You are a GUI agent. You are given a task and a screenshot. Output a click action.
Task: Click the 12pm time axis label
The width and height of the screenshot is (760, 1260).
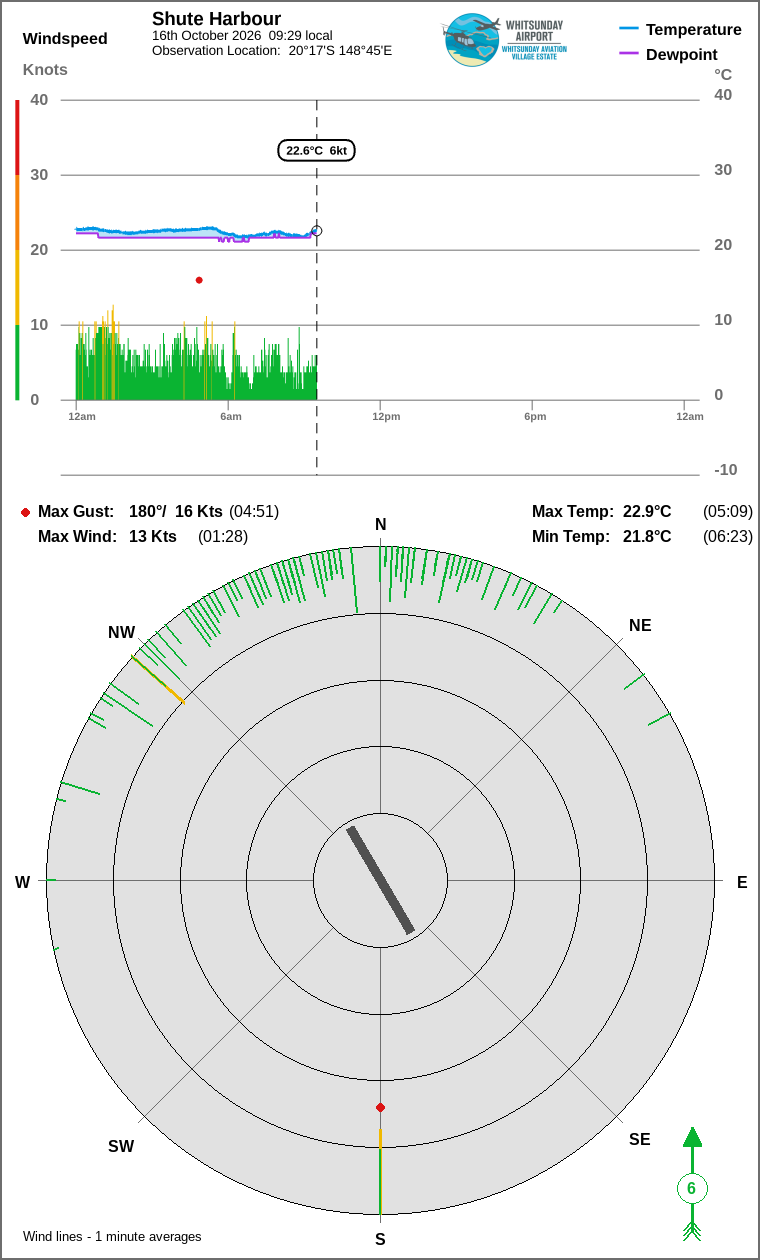[386, 416]
